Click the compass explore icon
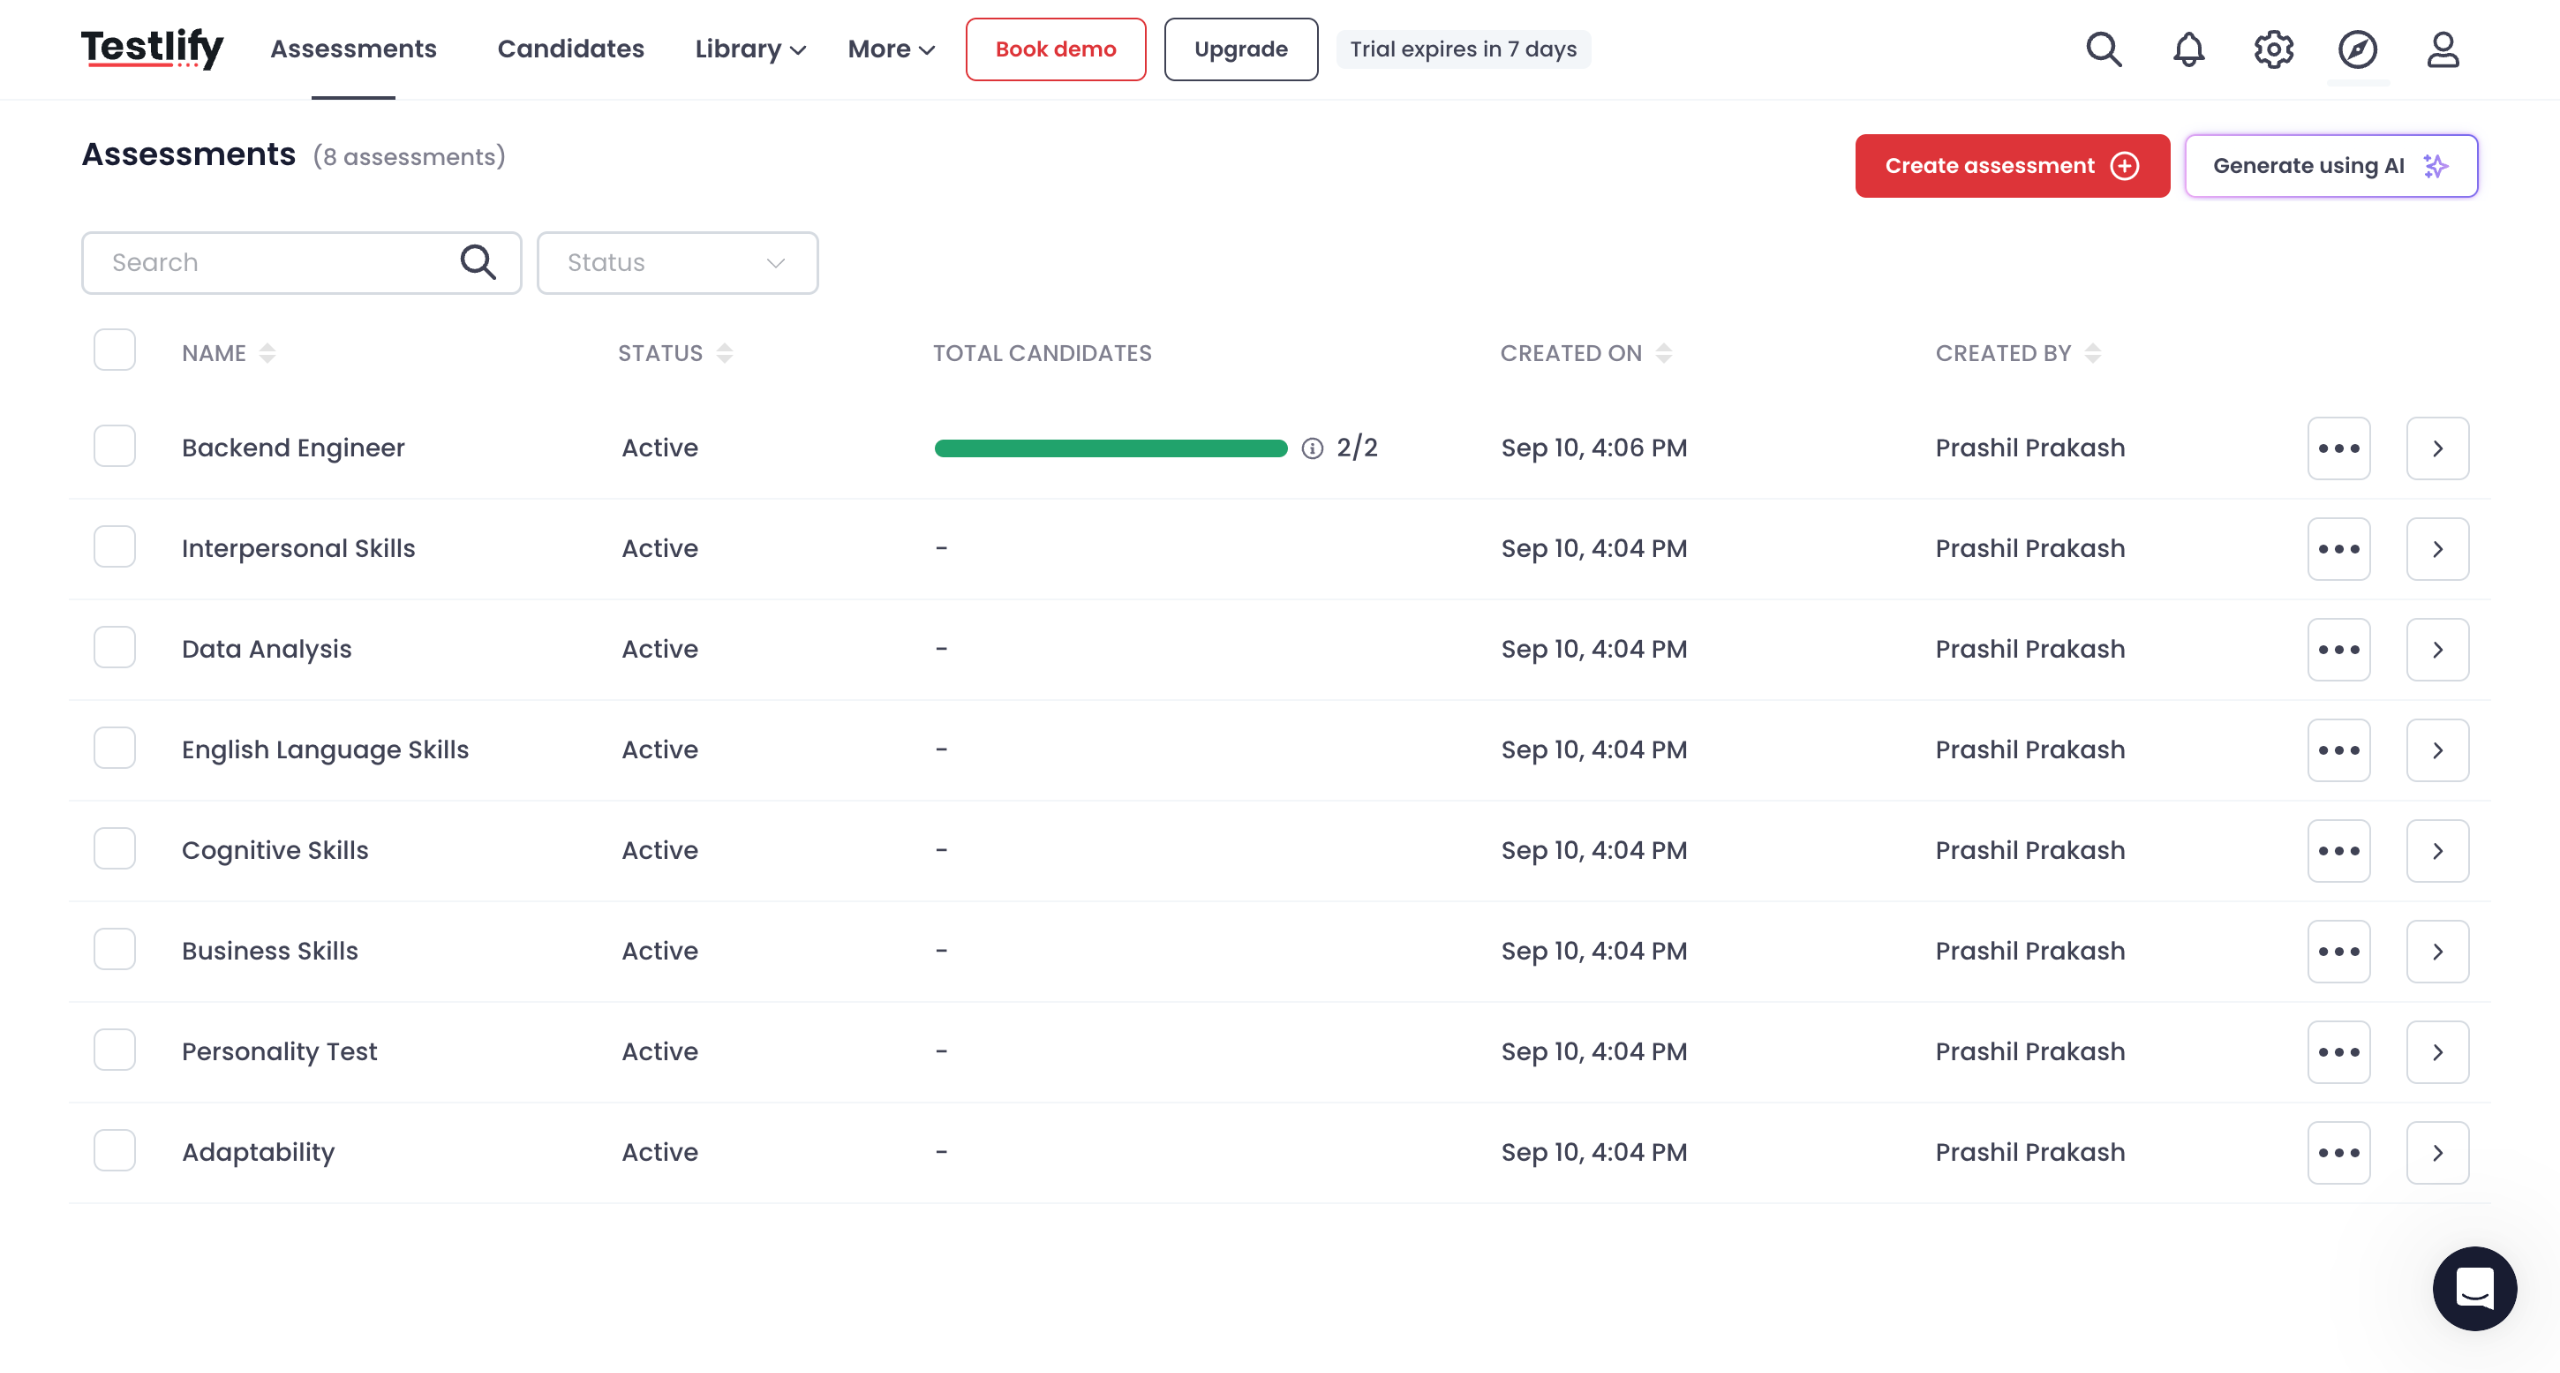The image size is (2560, 1373). (x=2357, y=49)
